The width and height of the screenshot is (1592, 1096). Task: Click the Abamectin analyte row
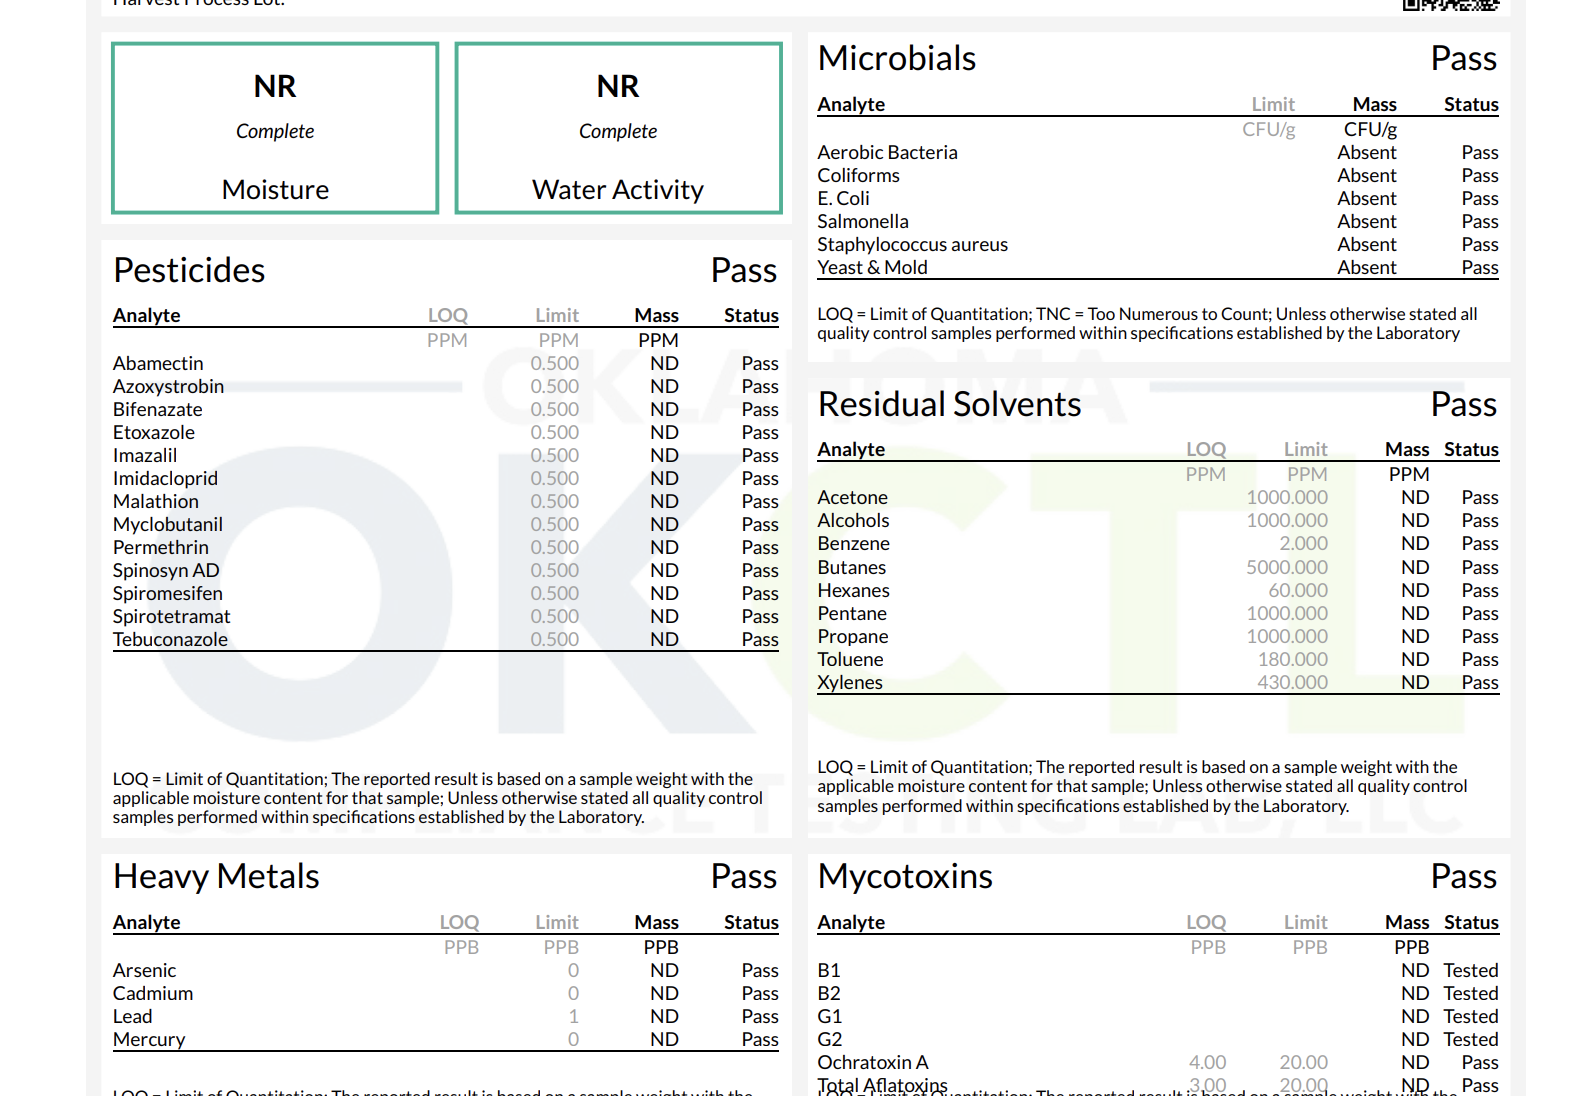point(445,363)
